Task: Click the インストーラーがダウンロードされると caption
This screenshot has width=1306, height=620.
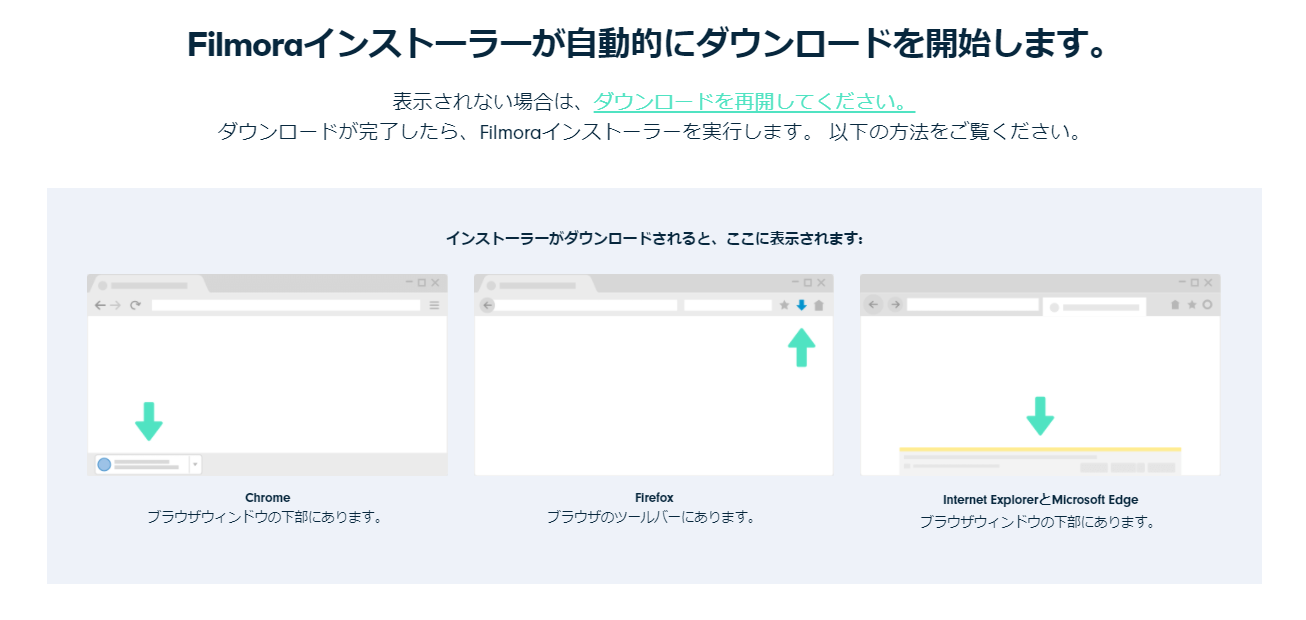Action: tap(654, 239)
